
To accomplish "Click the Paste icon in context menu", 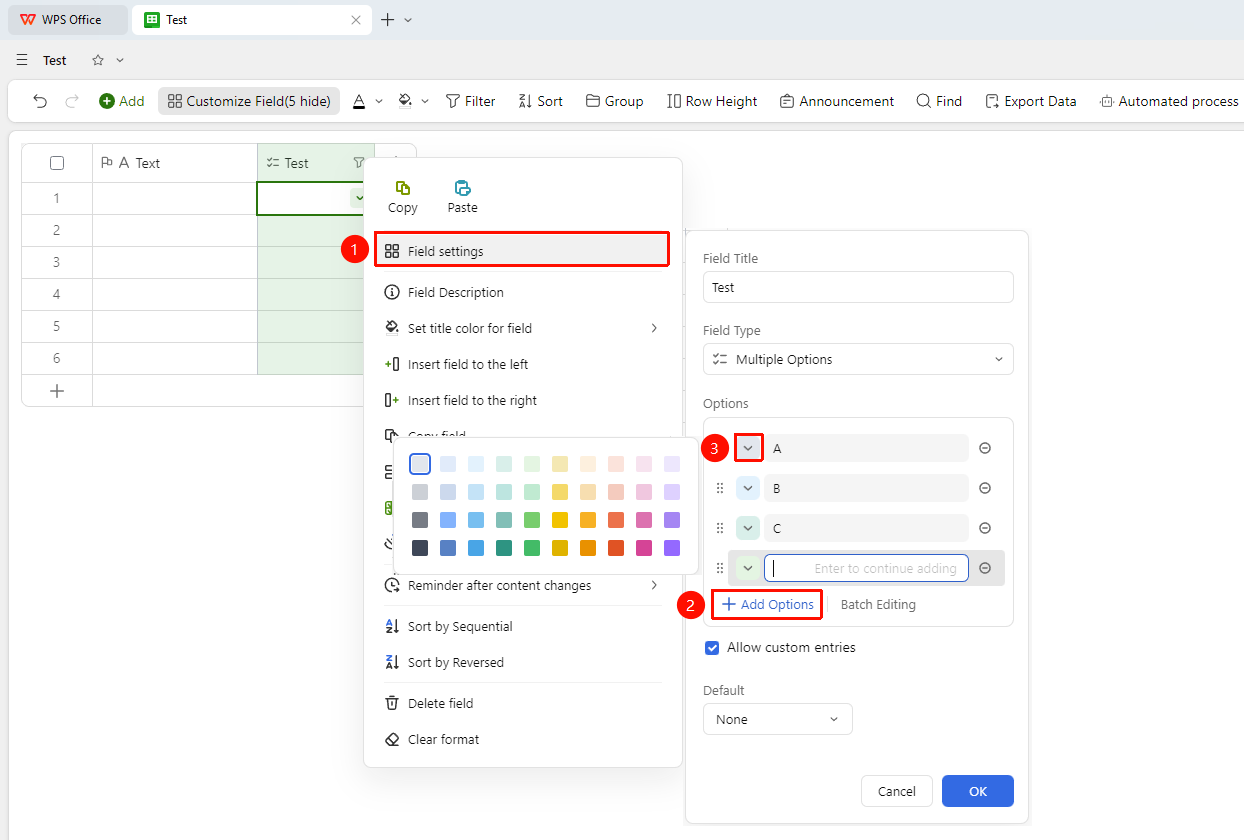I will [x=462, y=188].
